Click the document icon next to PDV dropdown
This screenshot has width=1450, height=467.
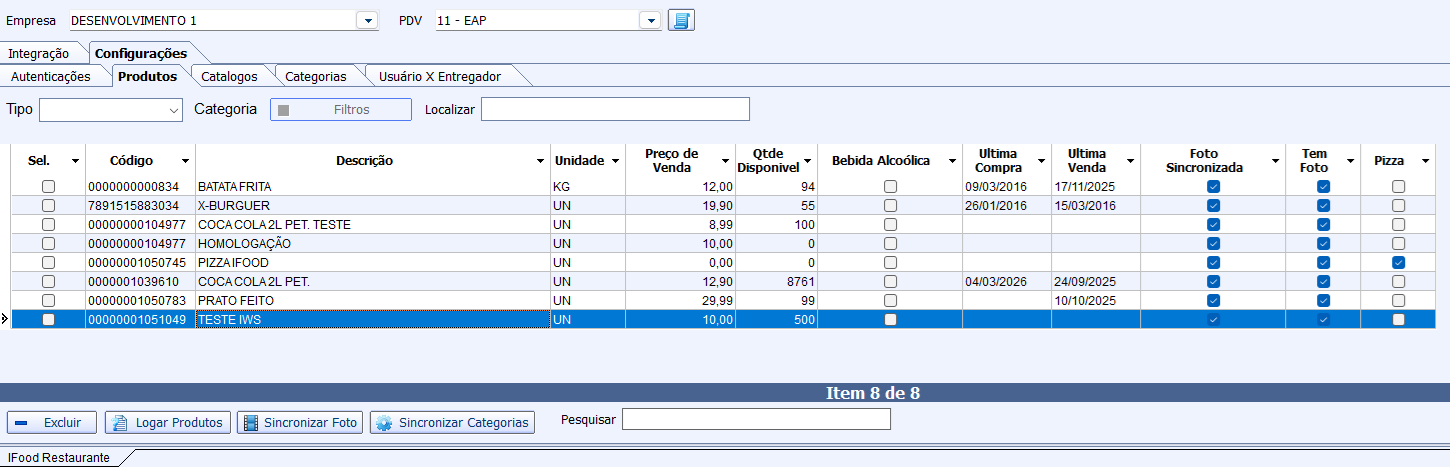[x=681, y=21]
